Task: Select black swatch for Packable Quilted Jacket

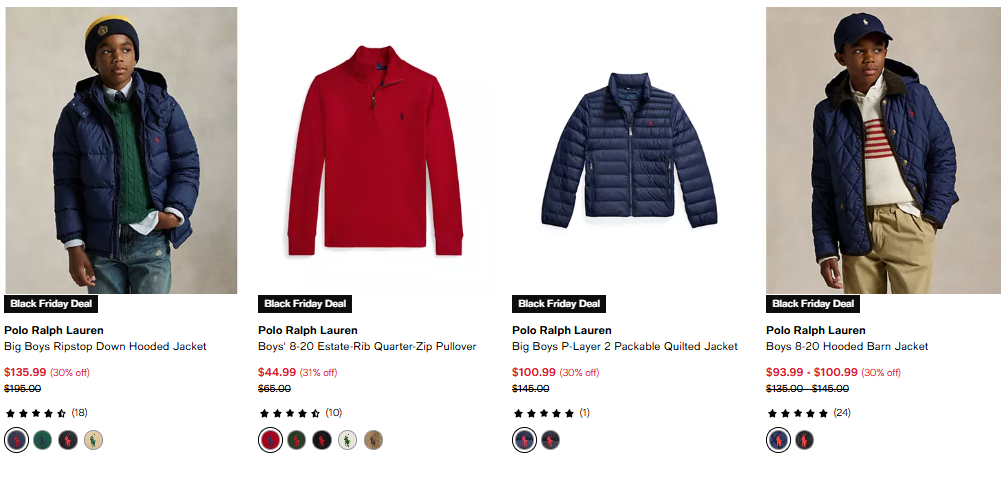Action: click(x=550, y=439)
